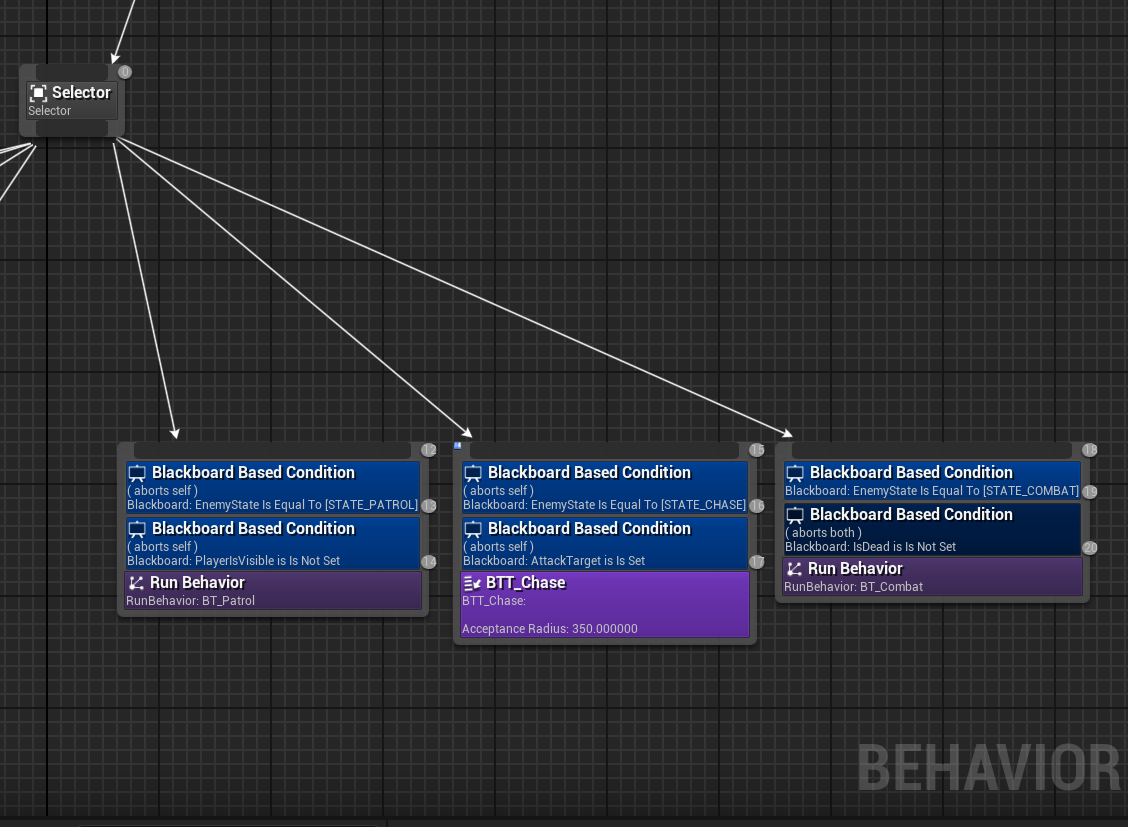This screenshot has height=827, width=1128.
Task: Select the IsDead Is Not Set condition text
Action: pos(870,547)
